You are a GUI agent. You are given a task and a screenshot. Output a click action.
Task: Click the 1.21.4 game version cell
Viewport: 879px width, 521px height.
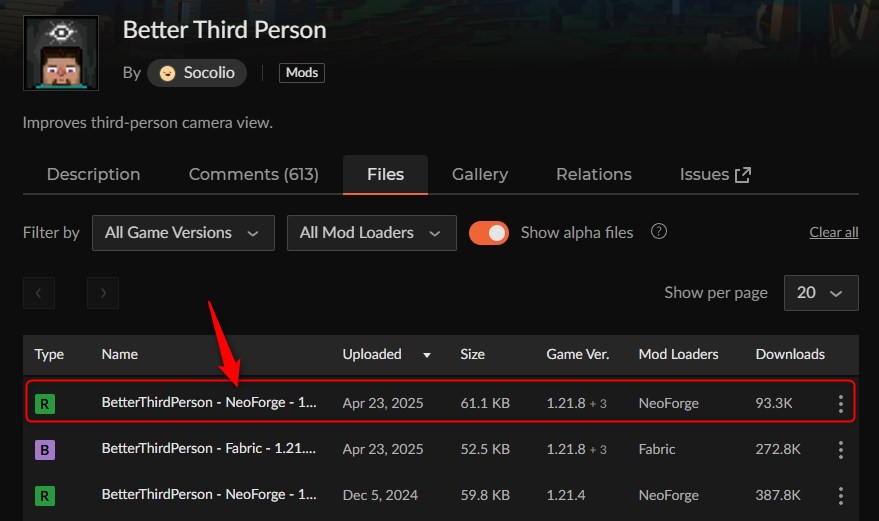pos(566,495)
